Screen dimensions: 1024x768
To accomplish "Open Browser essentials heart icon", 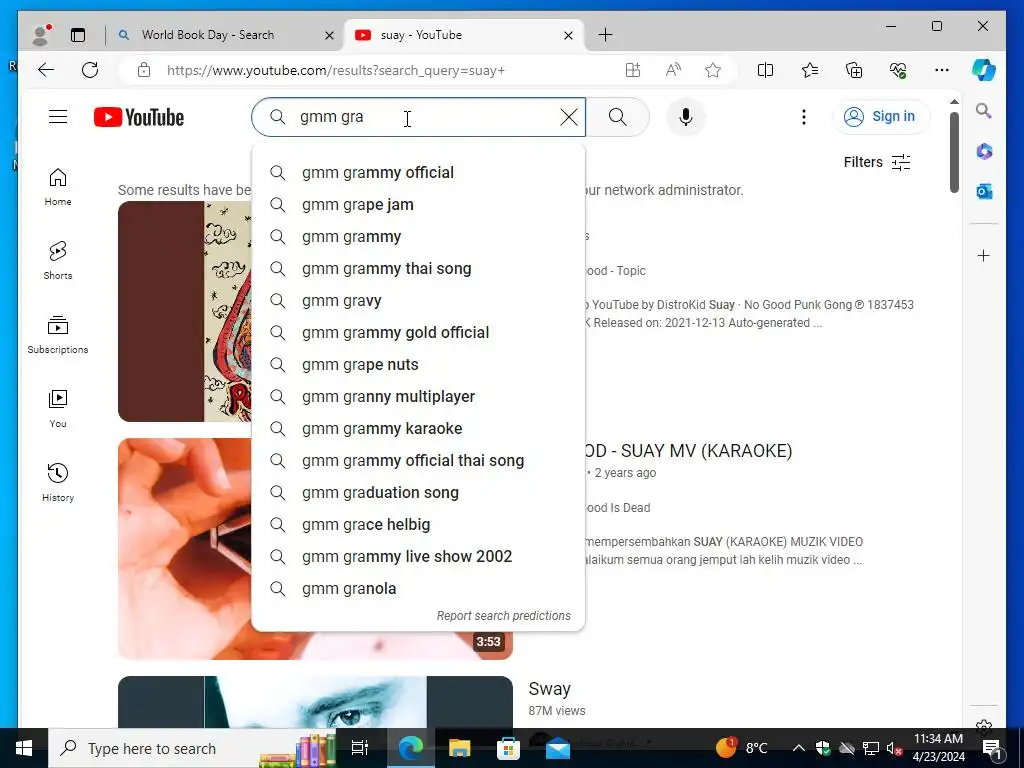I will coord(898,70).
